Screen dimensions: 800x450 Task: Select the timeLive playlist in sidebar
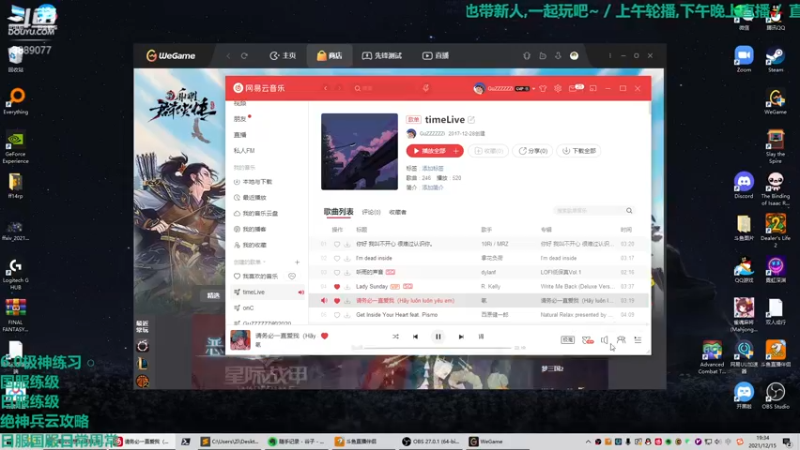[265, 292]
